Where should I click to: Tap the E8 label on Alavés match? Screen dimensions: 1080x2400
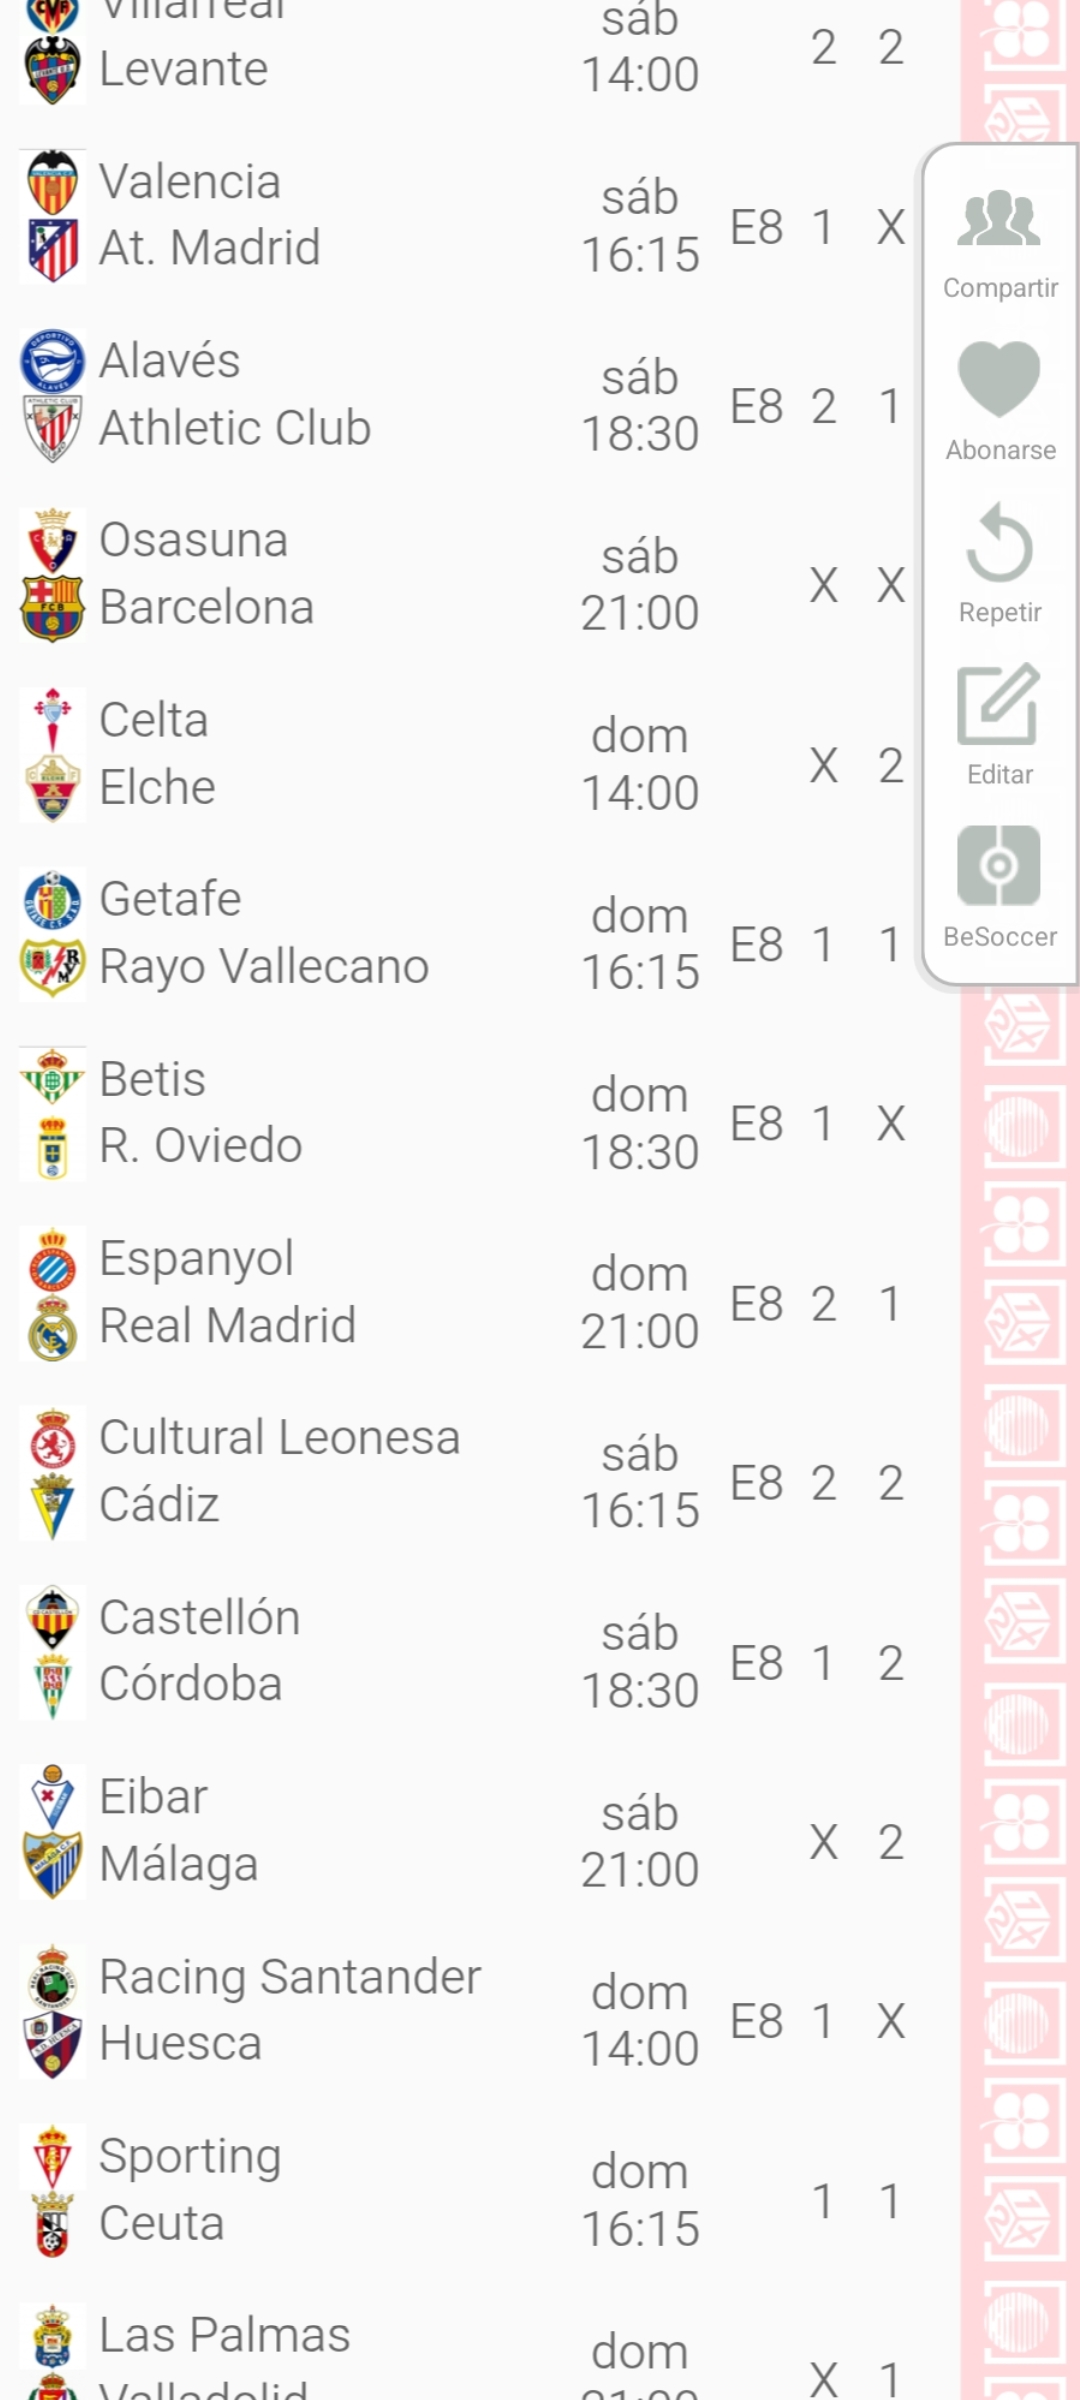pyautogui.click(x=757, y=407)
